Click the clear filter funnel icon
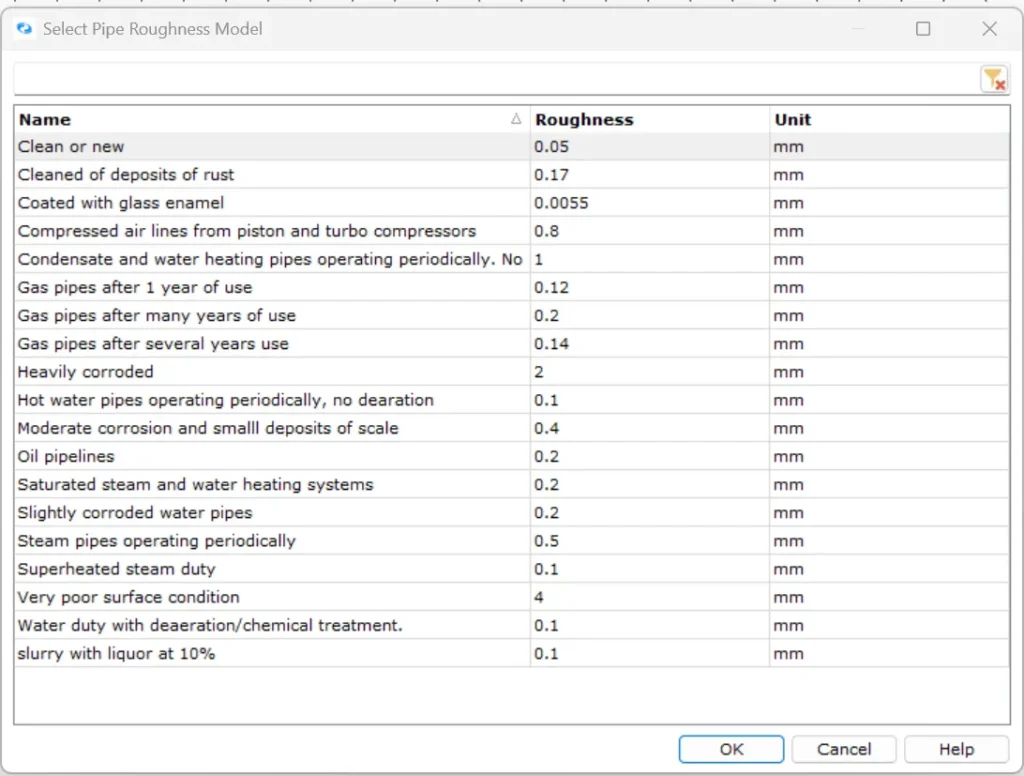This screenshot has width=1024, height=776. click(x=993, y=80)
